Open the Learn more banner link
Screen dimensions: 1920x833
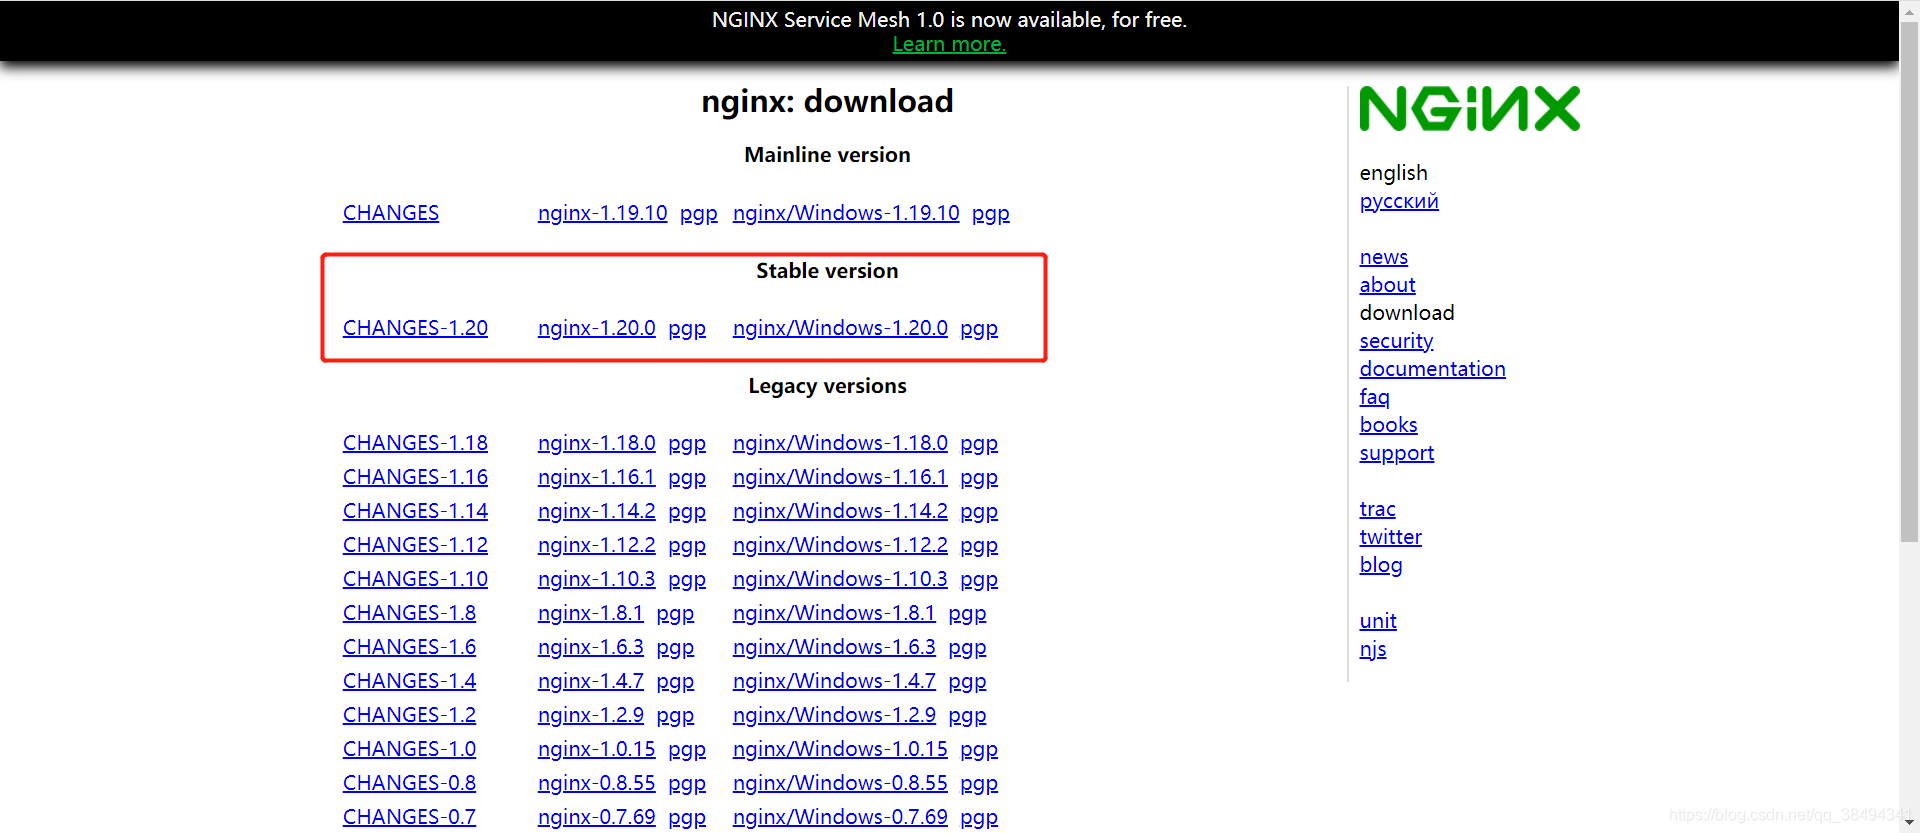949,44
